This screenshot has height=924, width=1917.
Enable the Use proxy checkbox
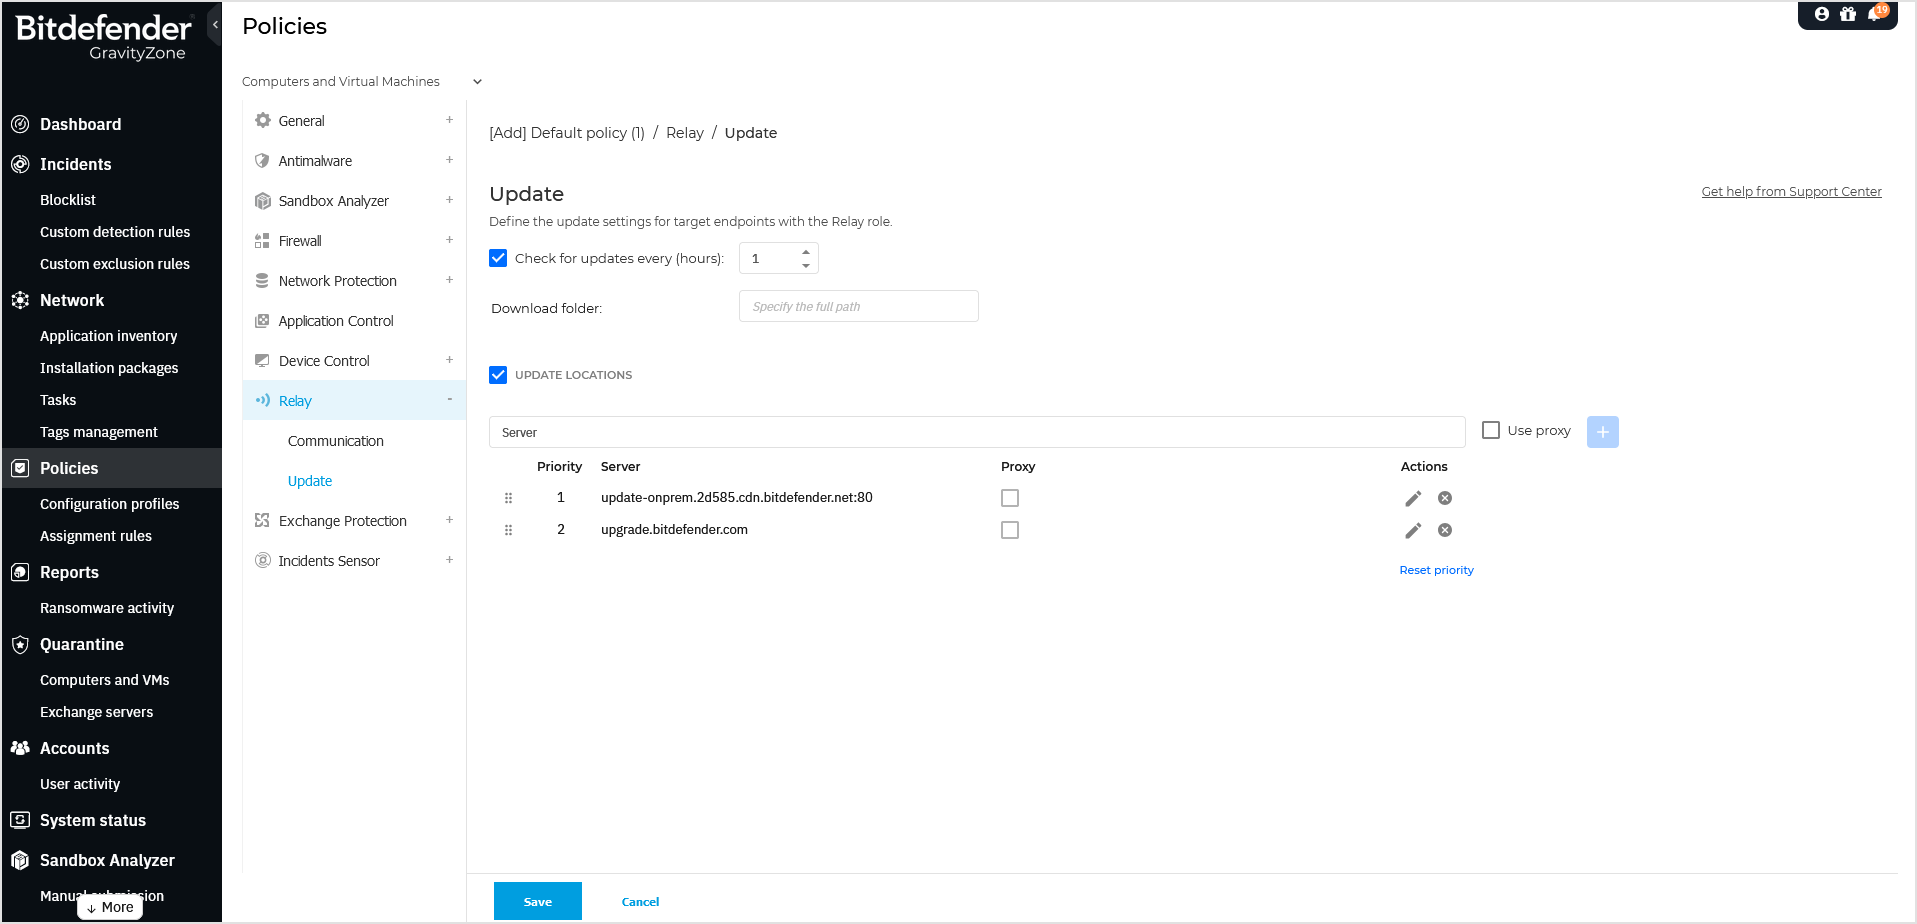[1491, 430]
